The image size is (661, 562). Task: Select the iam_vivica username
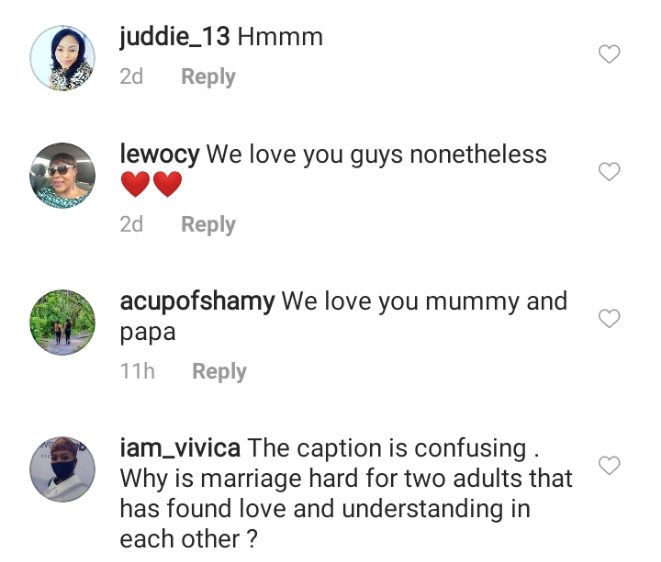(180, 448)
